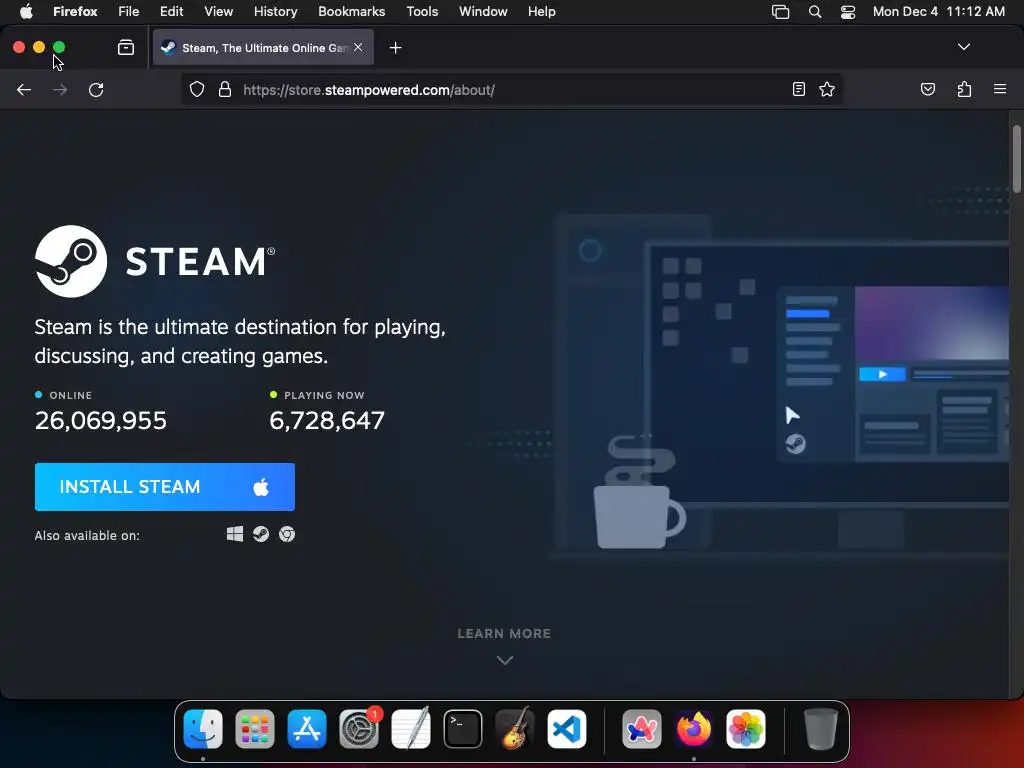Open the Tools menu
The height and width of the screenshot is (768, 1024).
[x=422, y=11]
